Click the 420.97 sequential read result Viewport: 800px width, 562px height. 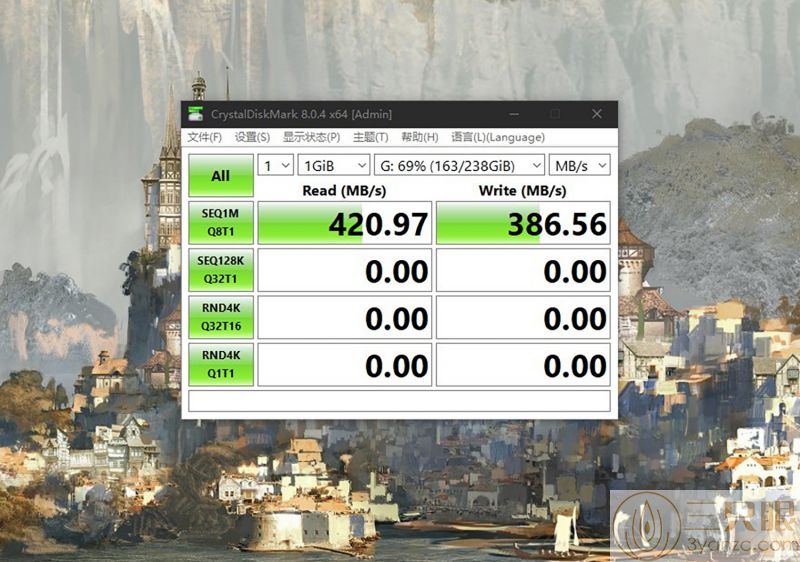(x=345, y=223)
